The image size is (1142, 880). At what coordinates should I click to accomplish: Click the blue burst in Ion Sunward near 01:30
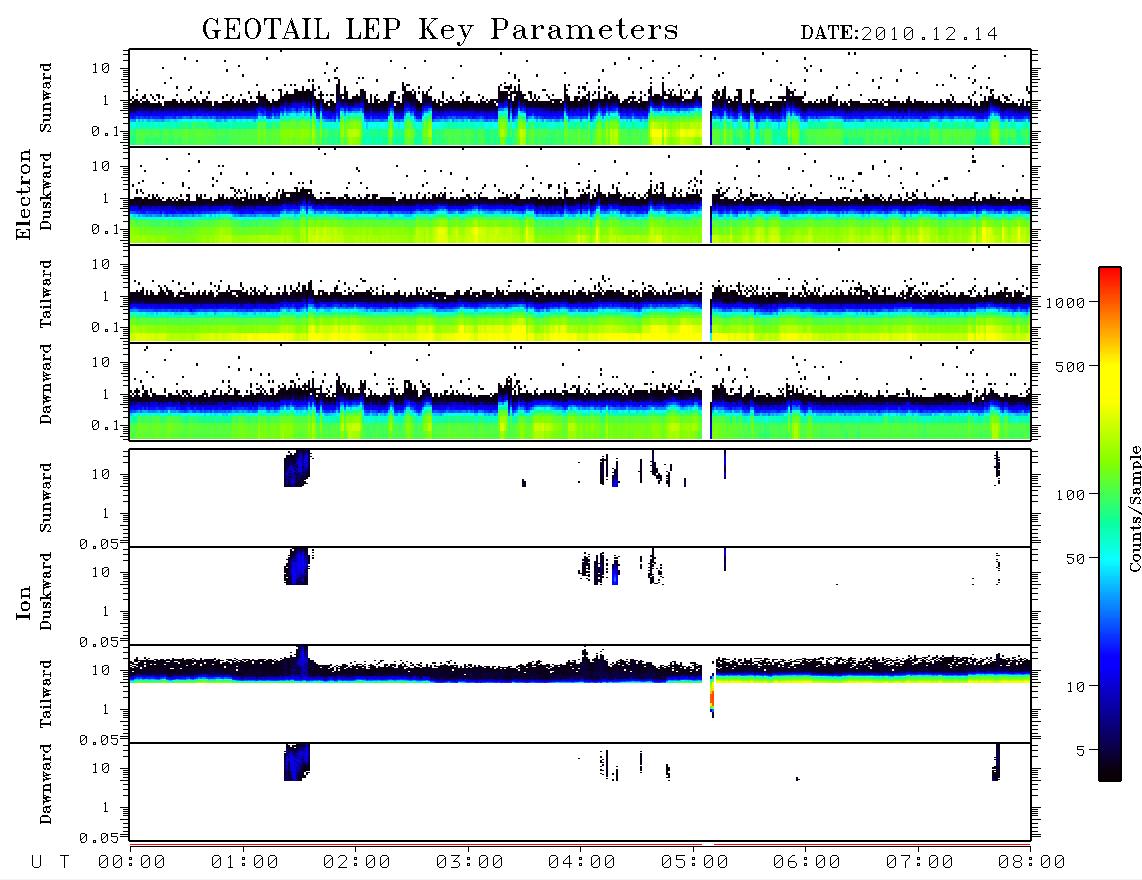(296, 468)
